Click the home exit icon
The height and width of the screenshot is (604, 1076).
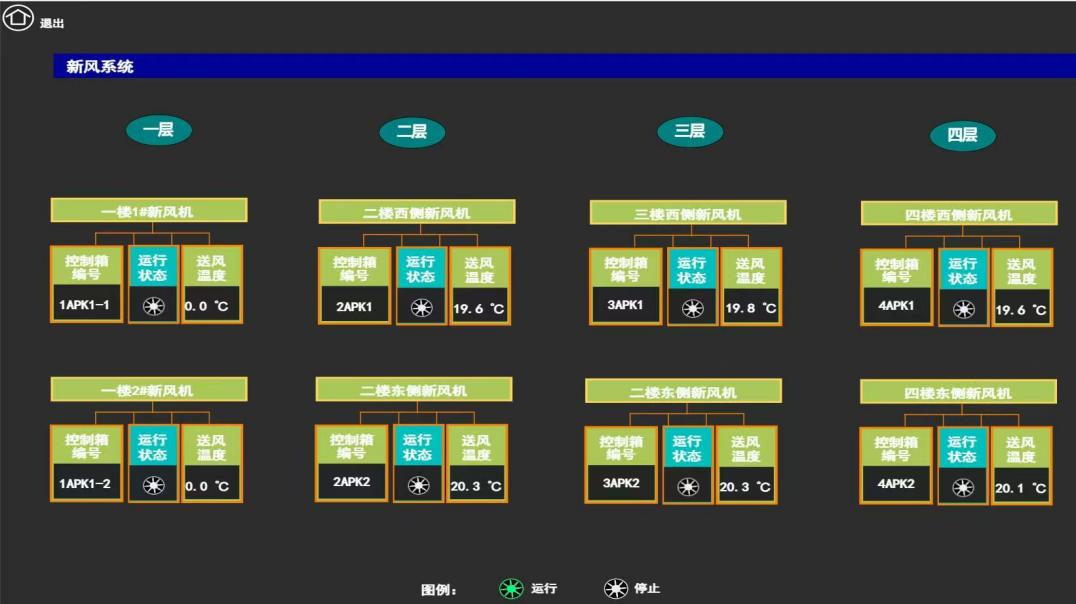click(17, 19)
